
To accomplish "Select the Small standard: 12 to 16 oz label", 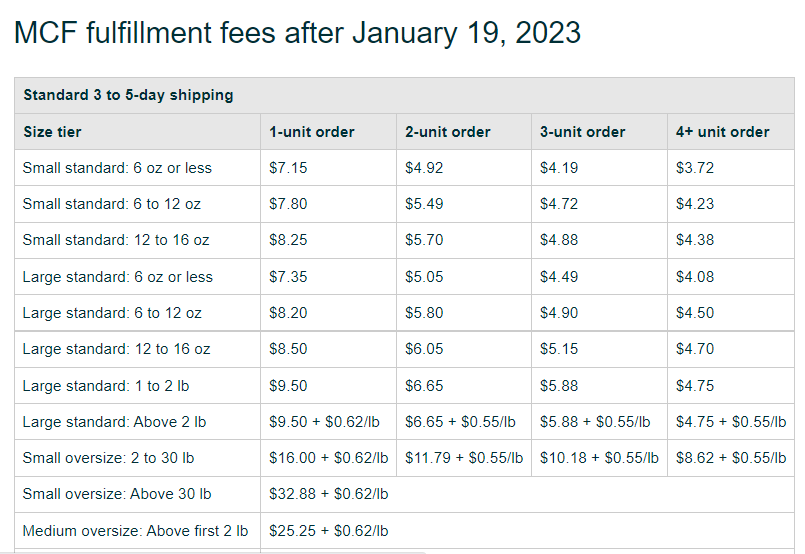I will coord(116,240).
